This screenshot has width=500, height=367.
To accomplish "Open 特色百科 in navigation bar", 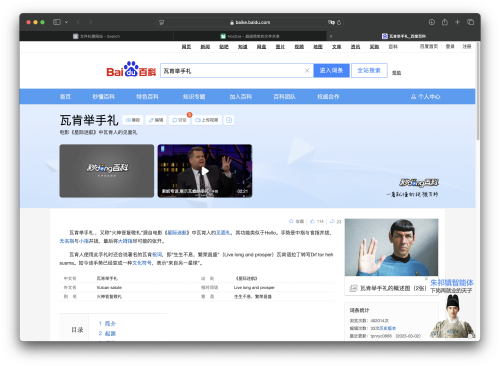I will click(147, 97).
